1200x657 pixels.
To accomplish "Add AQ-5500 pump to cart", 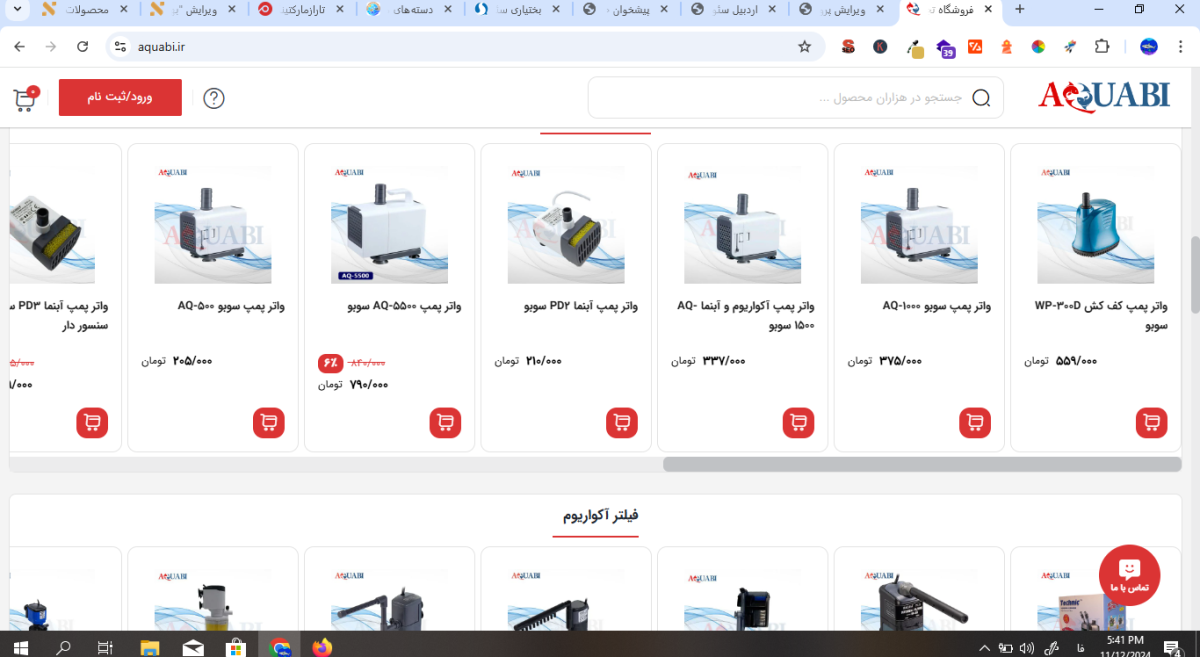I will point(445,423).
